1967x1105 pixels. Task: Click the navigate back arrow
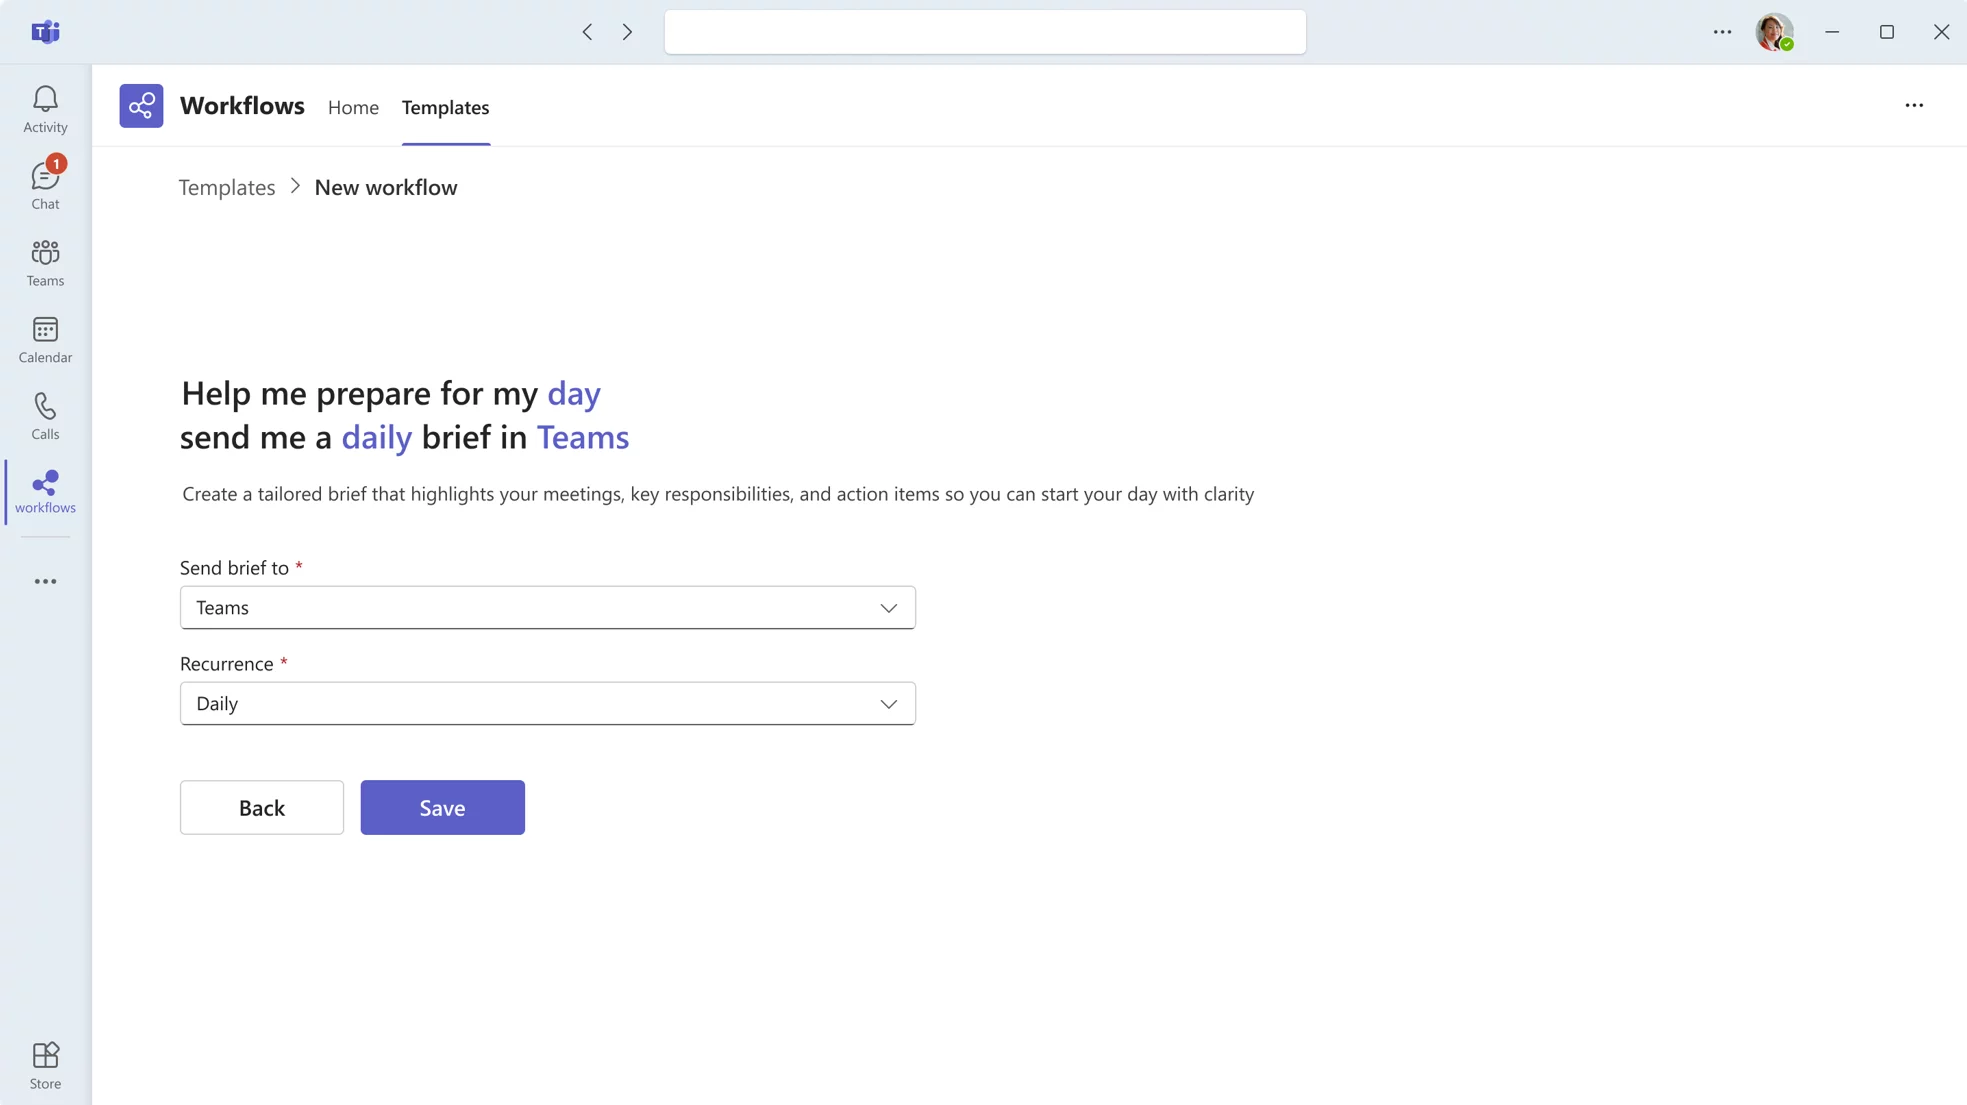click(587, 32)
